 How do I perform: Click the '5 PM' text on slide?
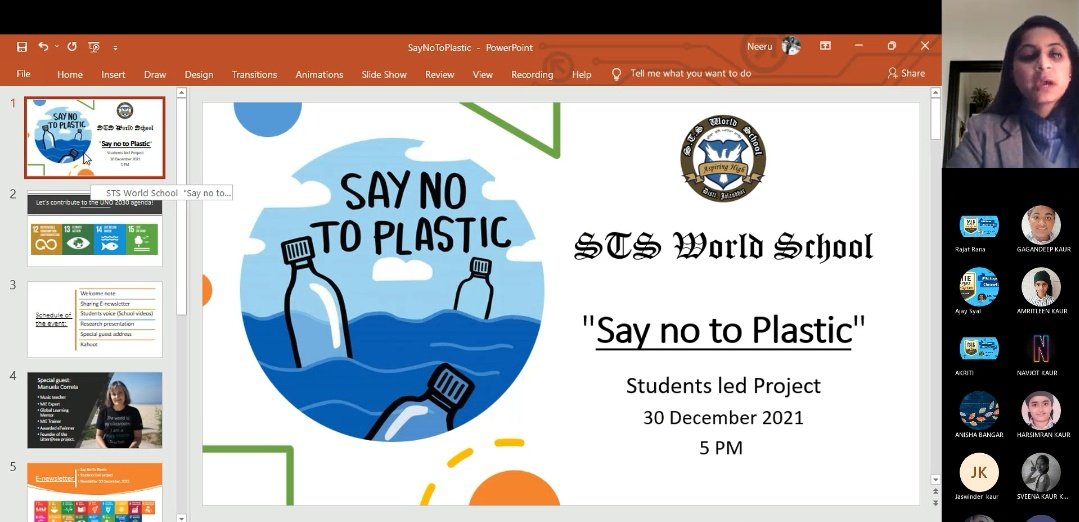721,448
